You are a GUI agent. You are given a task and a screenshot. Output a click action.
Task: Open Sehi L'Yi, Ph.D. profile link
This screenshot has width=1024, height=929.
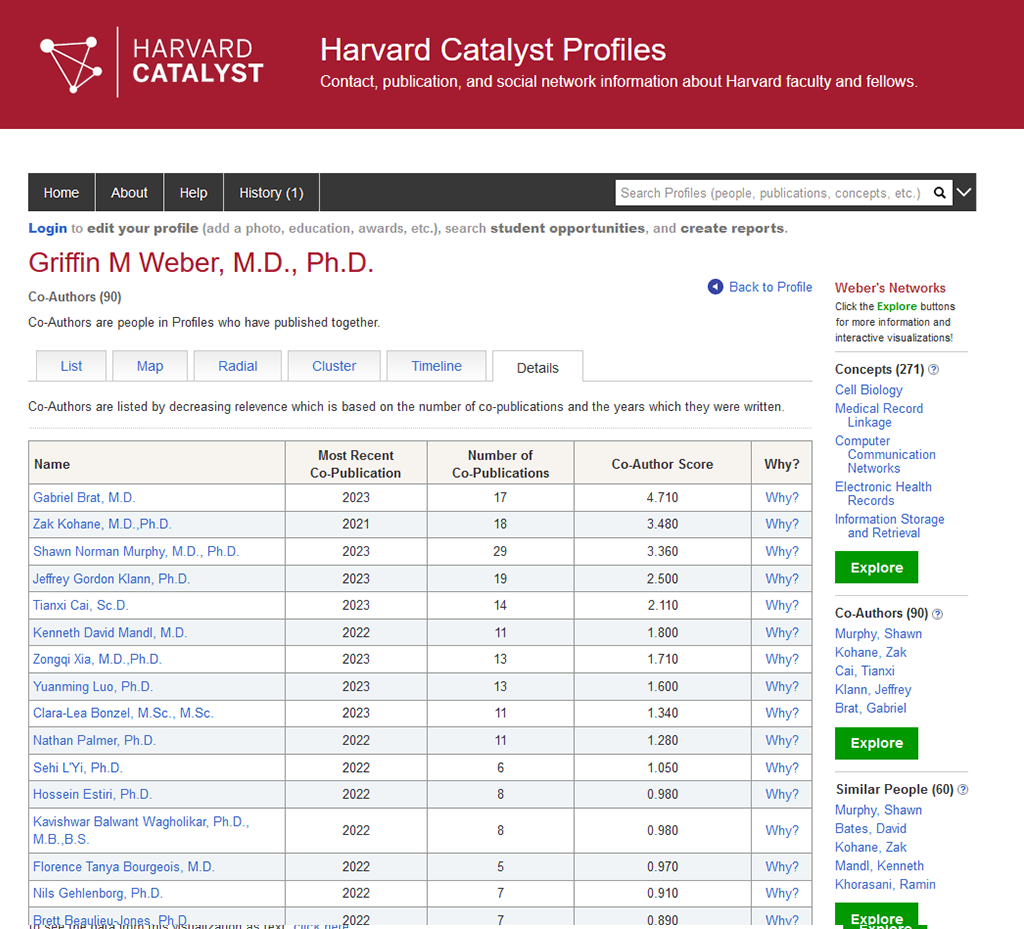(78, 768)
